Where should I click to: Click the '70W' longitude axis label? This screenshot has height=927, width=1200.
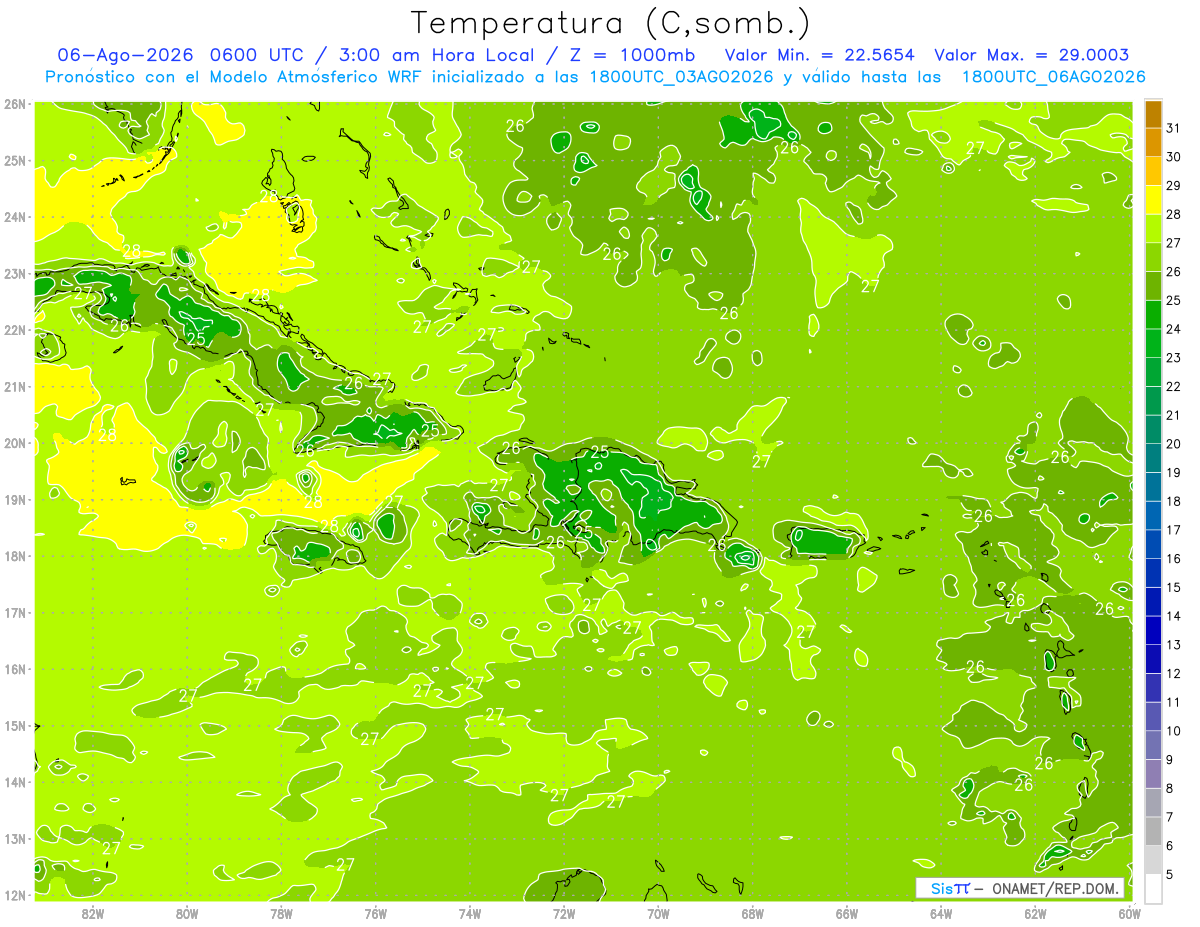tap(658, 913)
